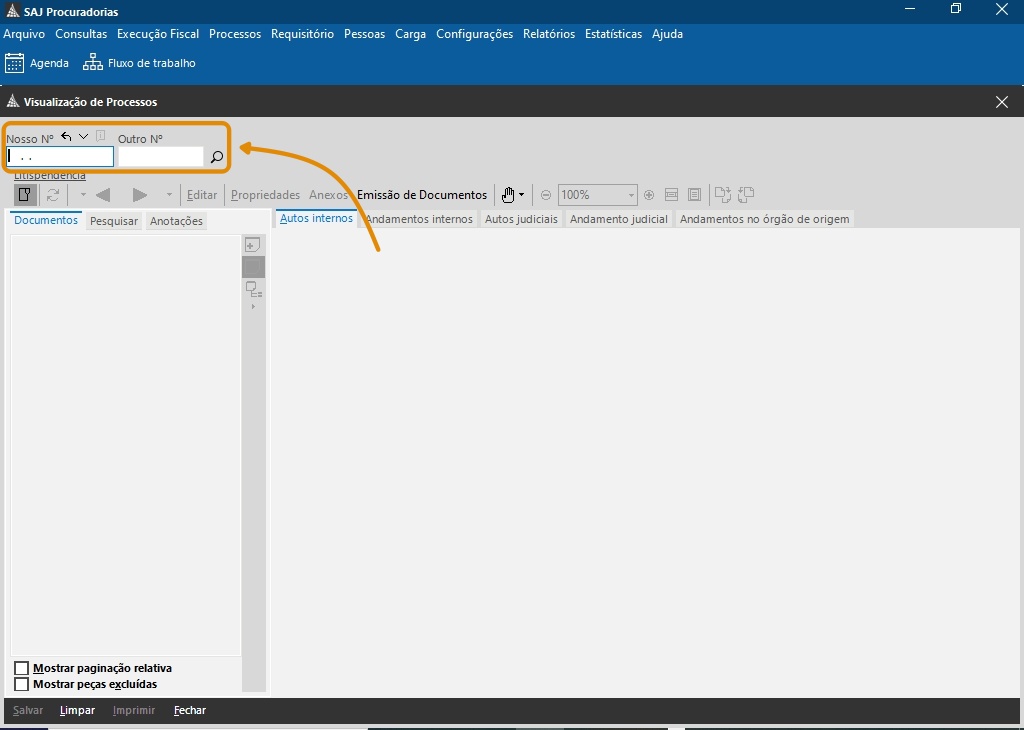Enable Mostrar paginação relativa checkbox

click(22, 668)
